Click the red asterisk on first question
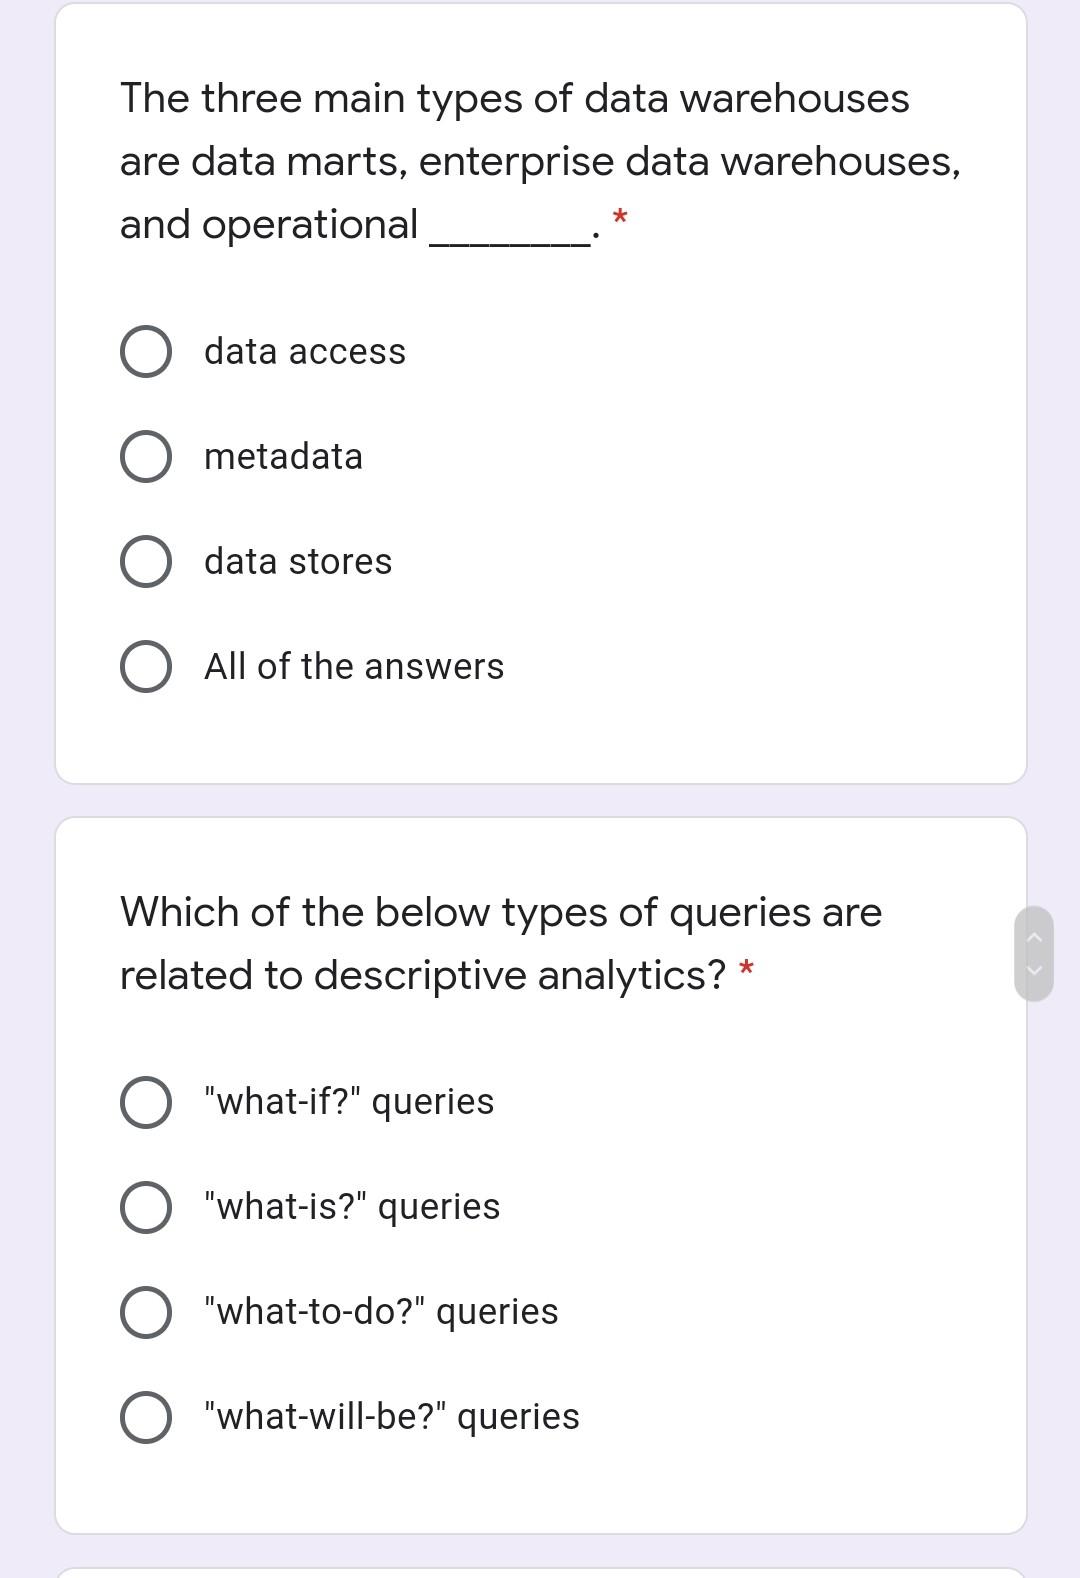Image resolution: width=1080 pixels, height=1578 pixels. point(621,217)
